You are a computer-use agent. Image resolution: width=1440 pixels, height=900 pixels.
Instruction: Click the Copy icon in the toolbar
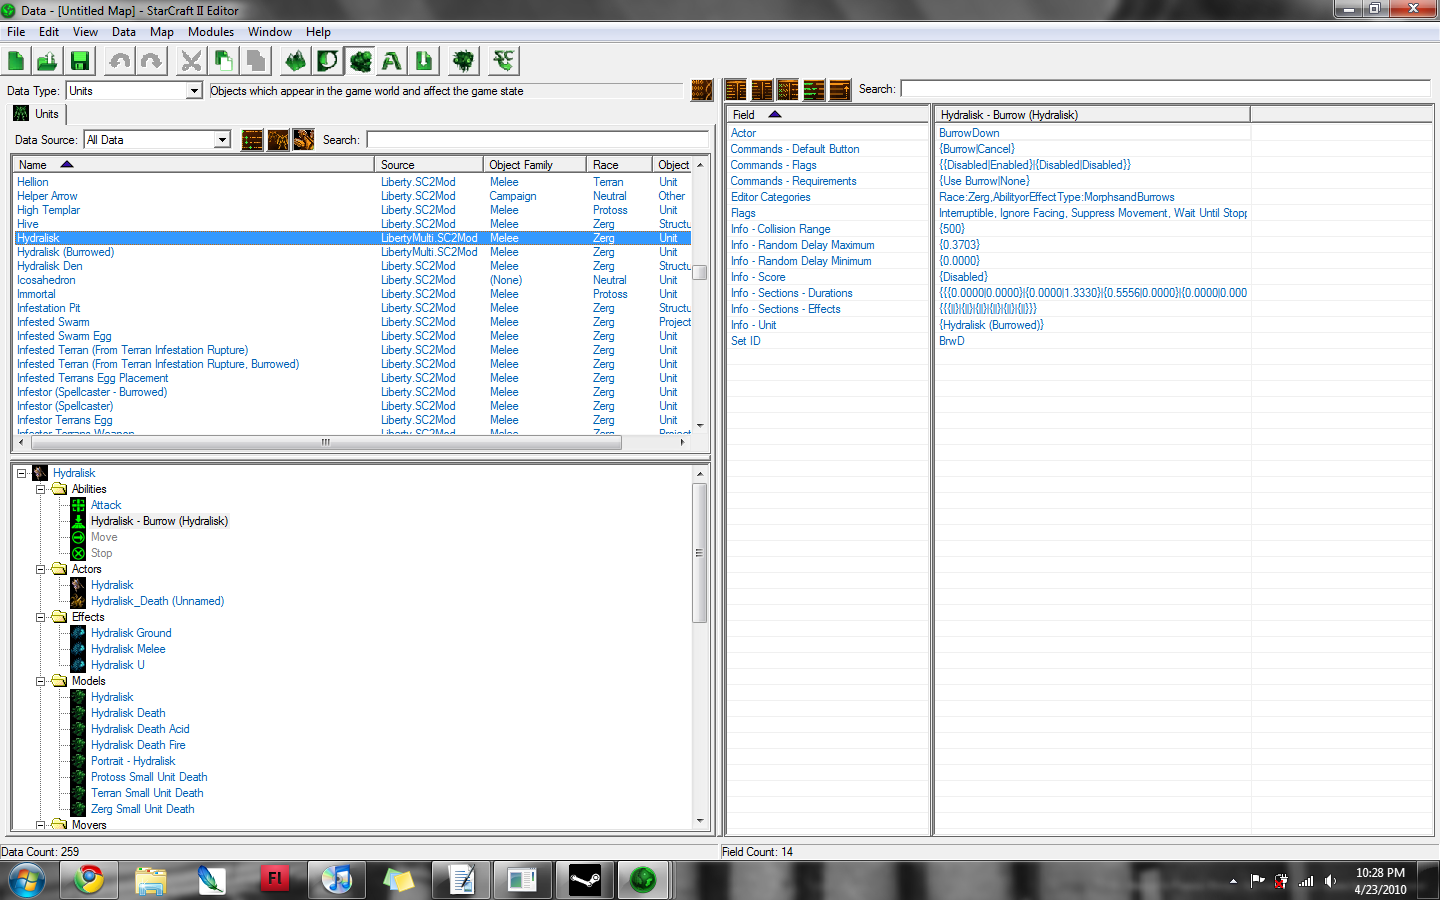[x=223, y=61]
